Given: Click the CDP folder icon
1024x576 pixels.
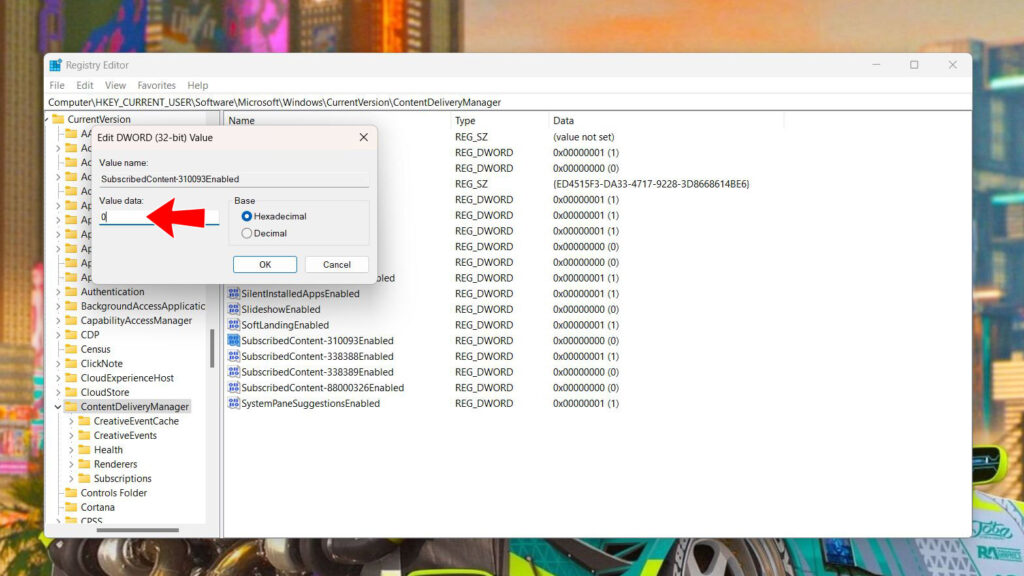Looking at the screenshot, I should [71, 334].
